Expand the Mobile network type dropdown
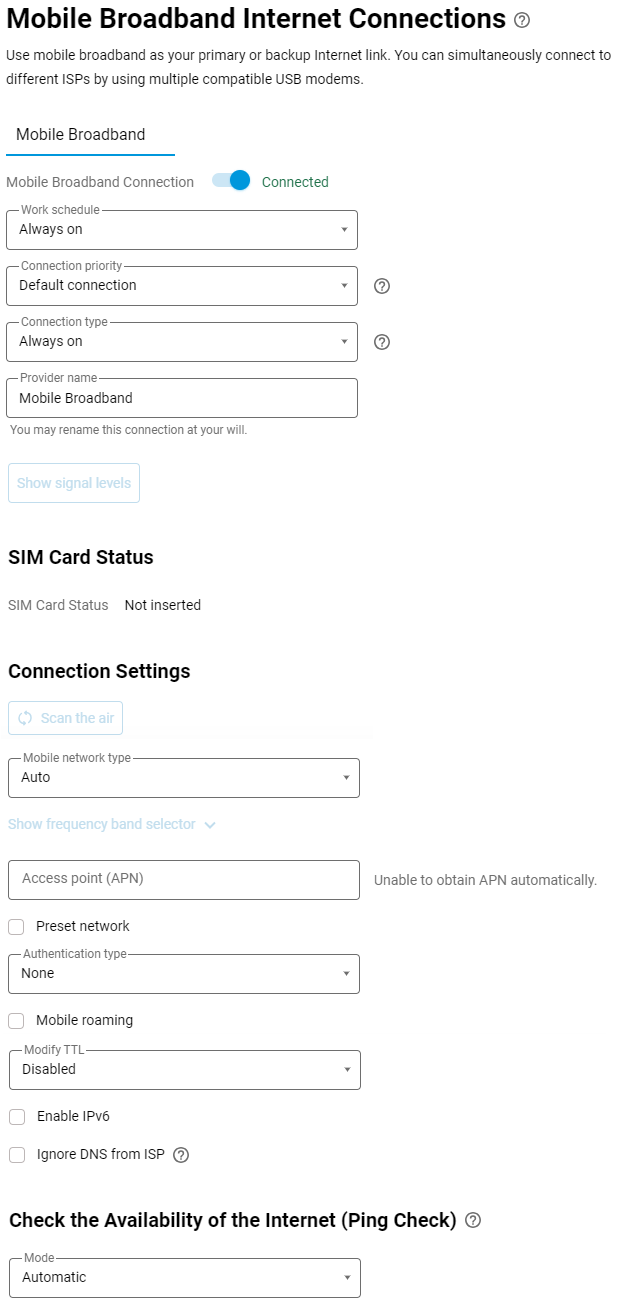The image size is (623, 1309). (x=183, y=778)
